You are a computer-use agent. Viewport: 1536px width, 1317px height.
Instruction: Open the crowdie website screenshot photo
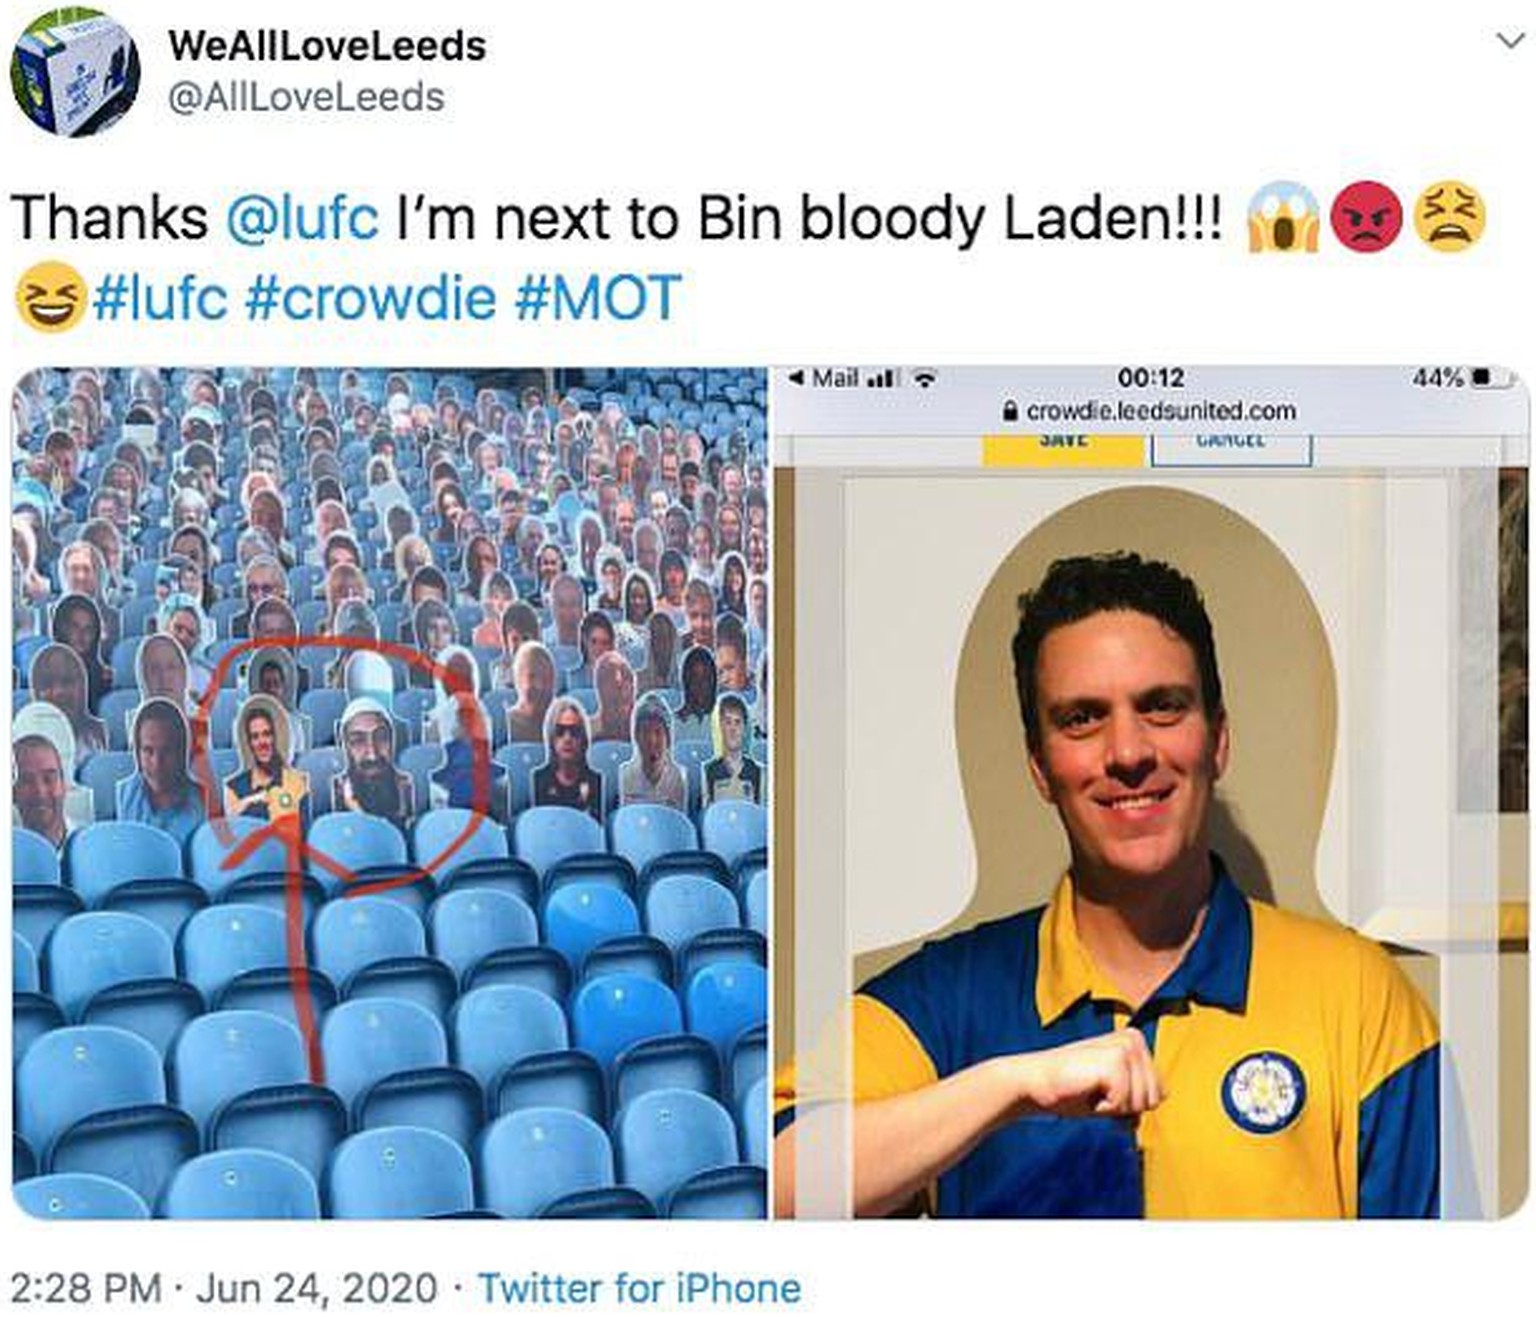[1152, 792]
